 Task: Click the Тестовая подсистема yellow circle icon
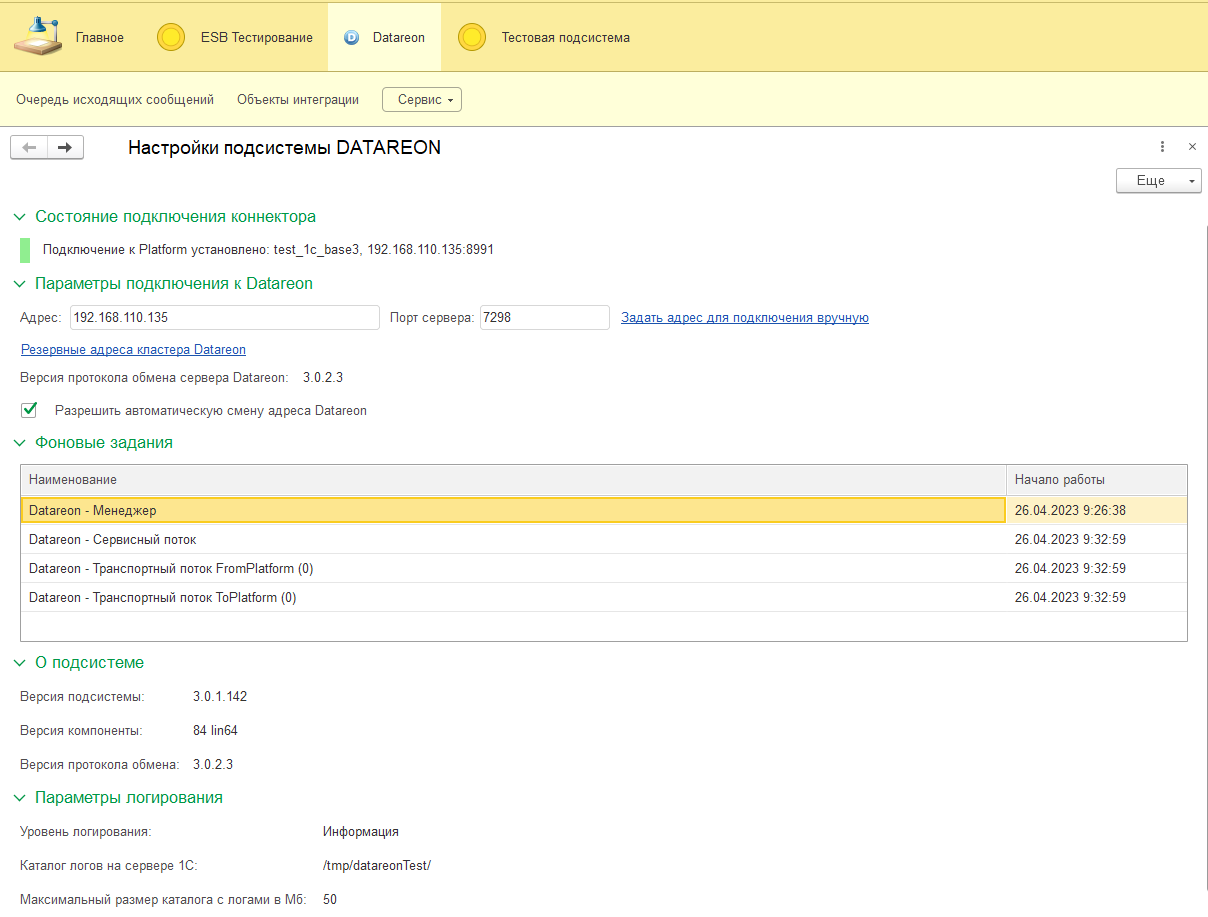coord(472,37)
